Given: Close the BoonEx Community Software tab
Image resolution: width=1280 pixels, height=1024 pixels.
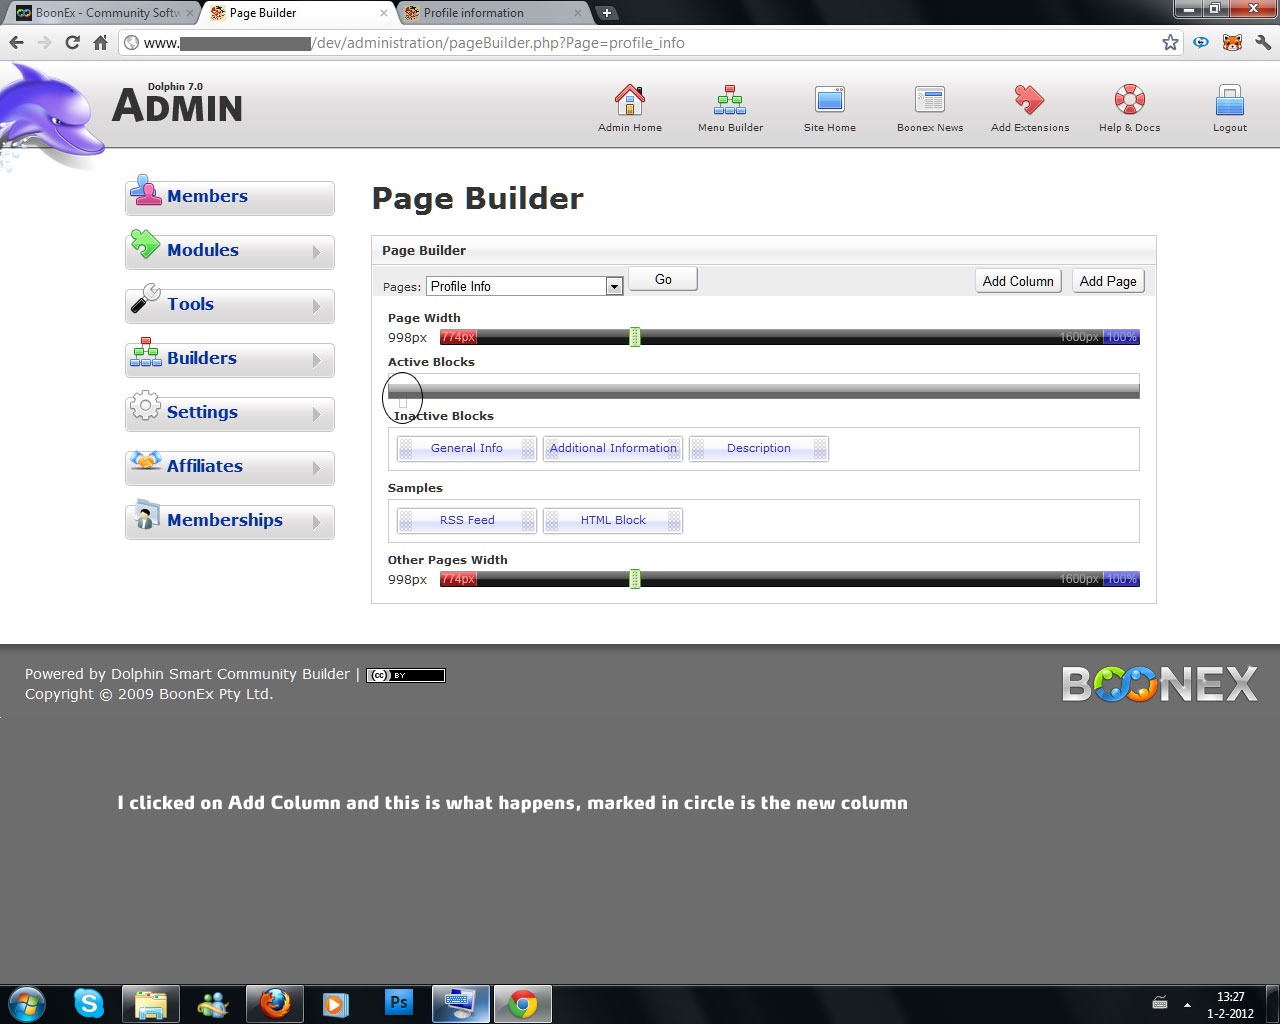Looking at the screenshot, I should [190, 13].
